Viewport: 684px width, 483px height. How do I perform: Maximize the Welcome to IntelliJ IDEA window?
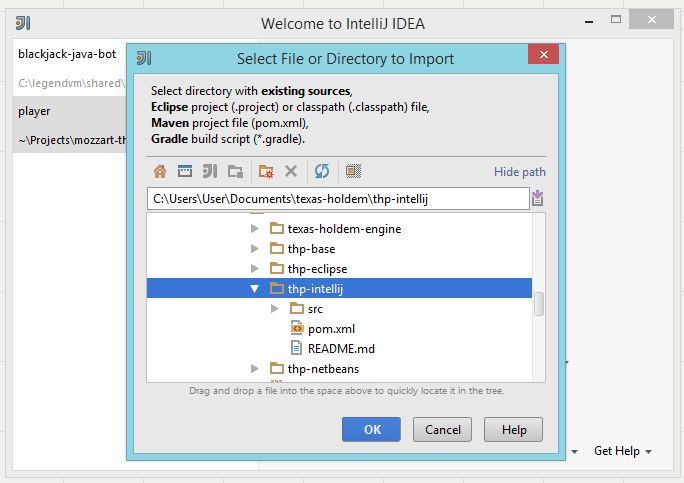pyautogui.click(x=616, y=20)
